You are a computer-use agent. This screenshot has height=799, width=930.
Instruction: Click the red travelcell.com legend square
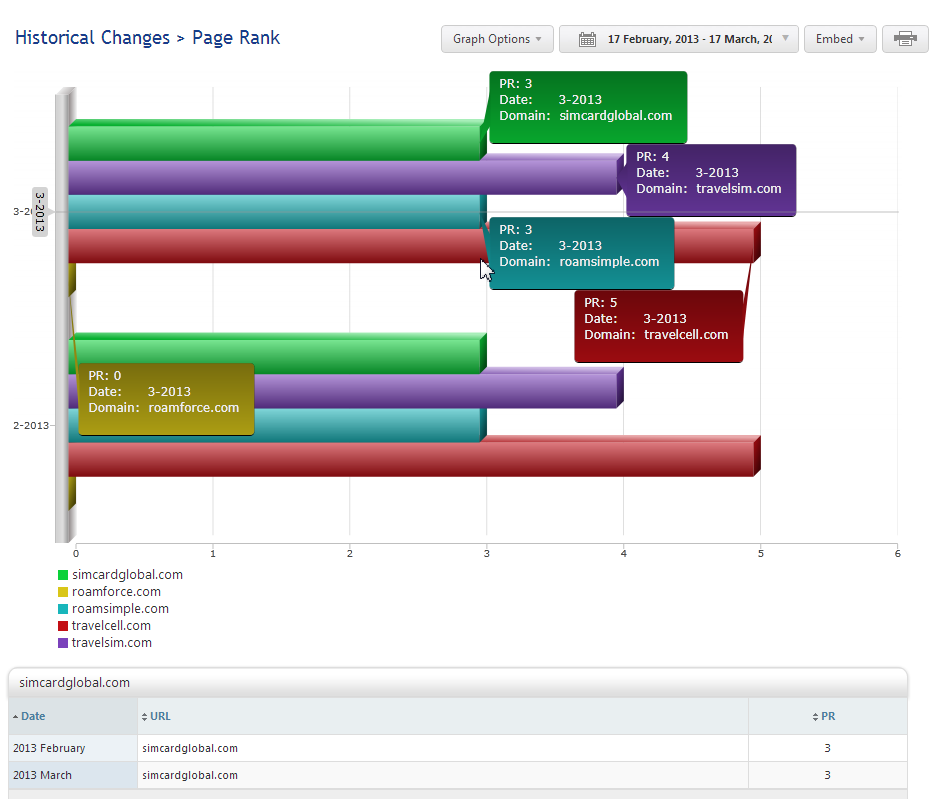click(x=63, y=626)
